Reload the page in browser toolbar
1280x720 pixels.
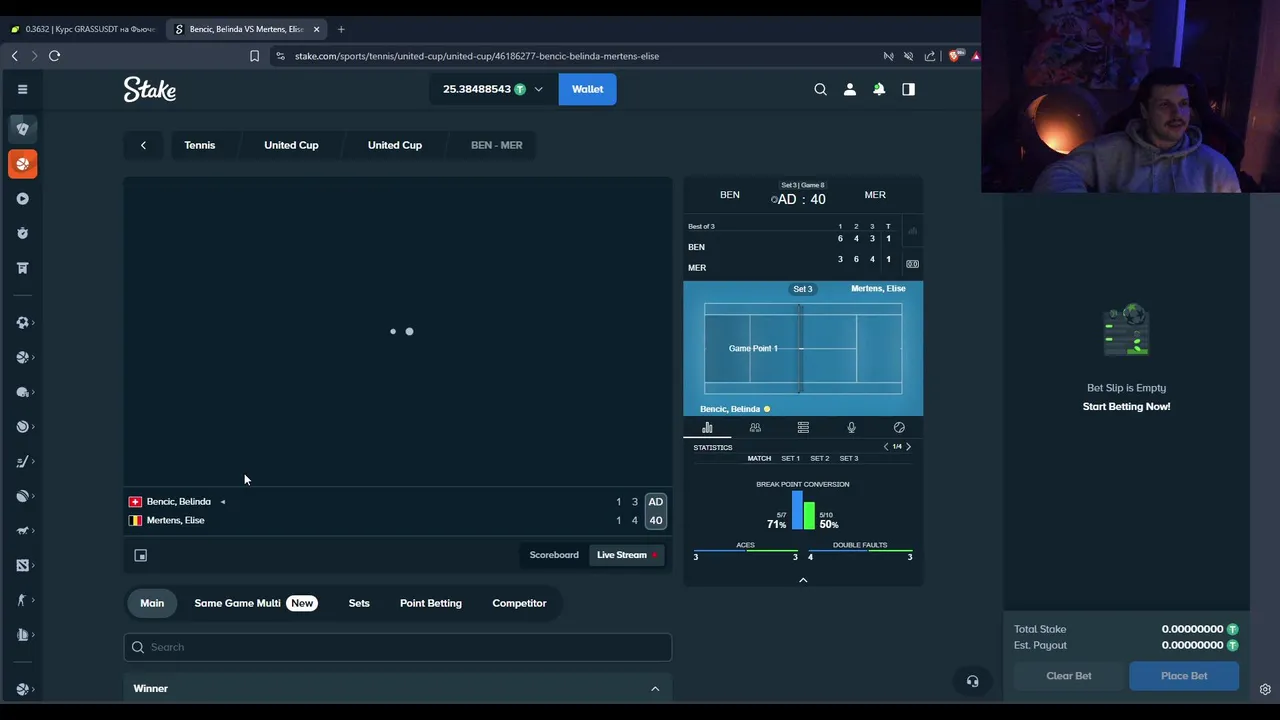(54, 56)
